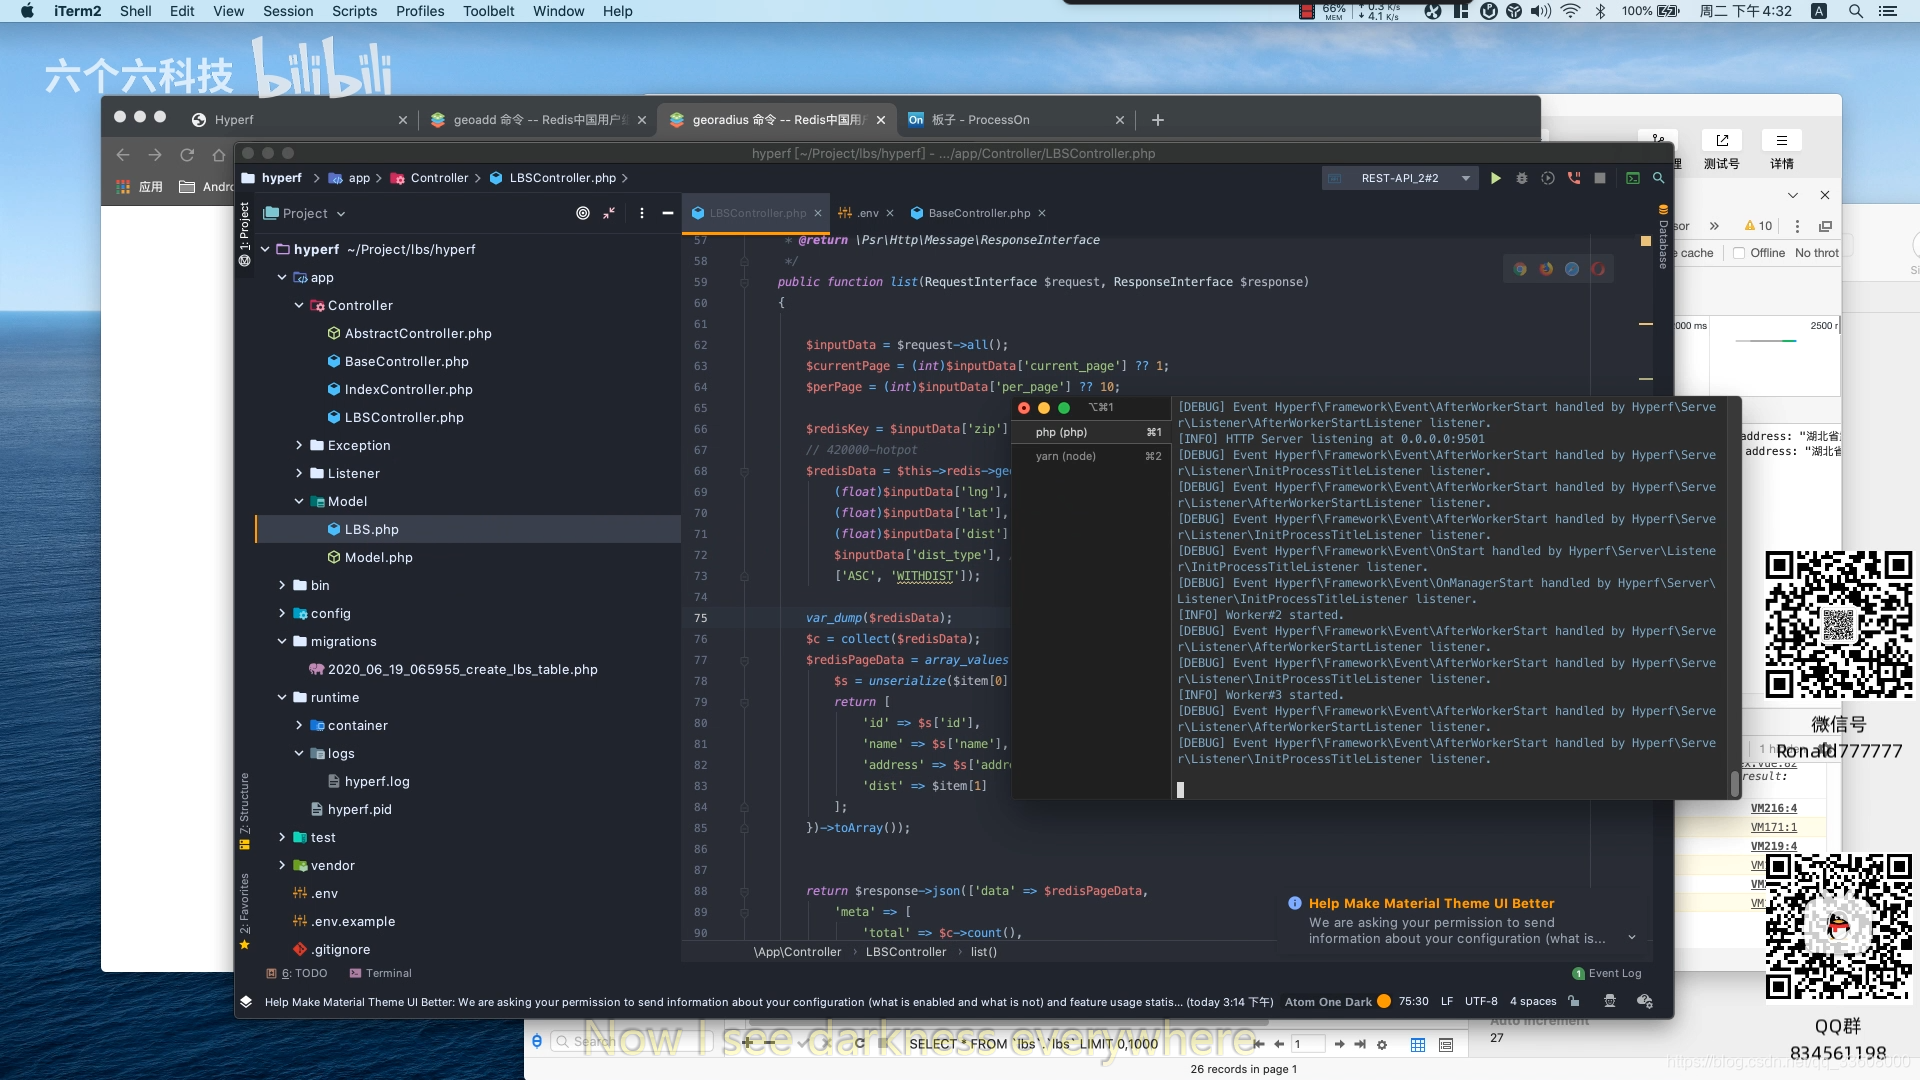Click locate-file target icon in Project panel
Viewport: 1920px width, 1080px height.
[x=583, y=213]
